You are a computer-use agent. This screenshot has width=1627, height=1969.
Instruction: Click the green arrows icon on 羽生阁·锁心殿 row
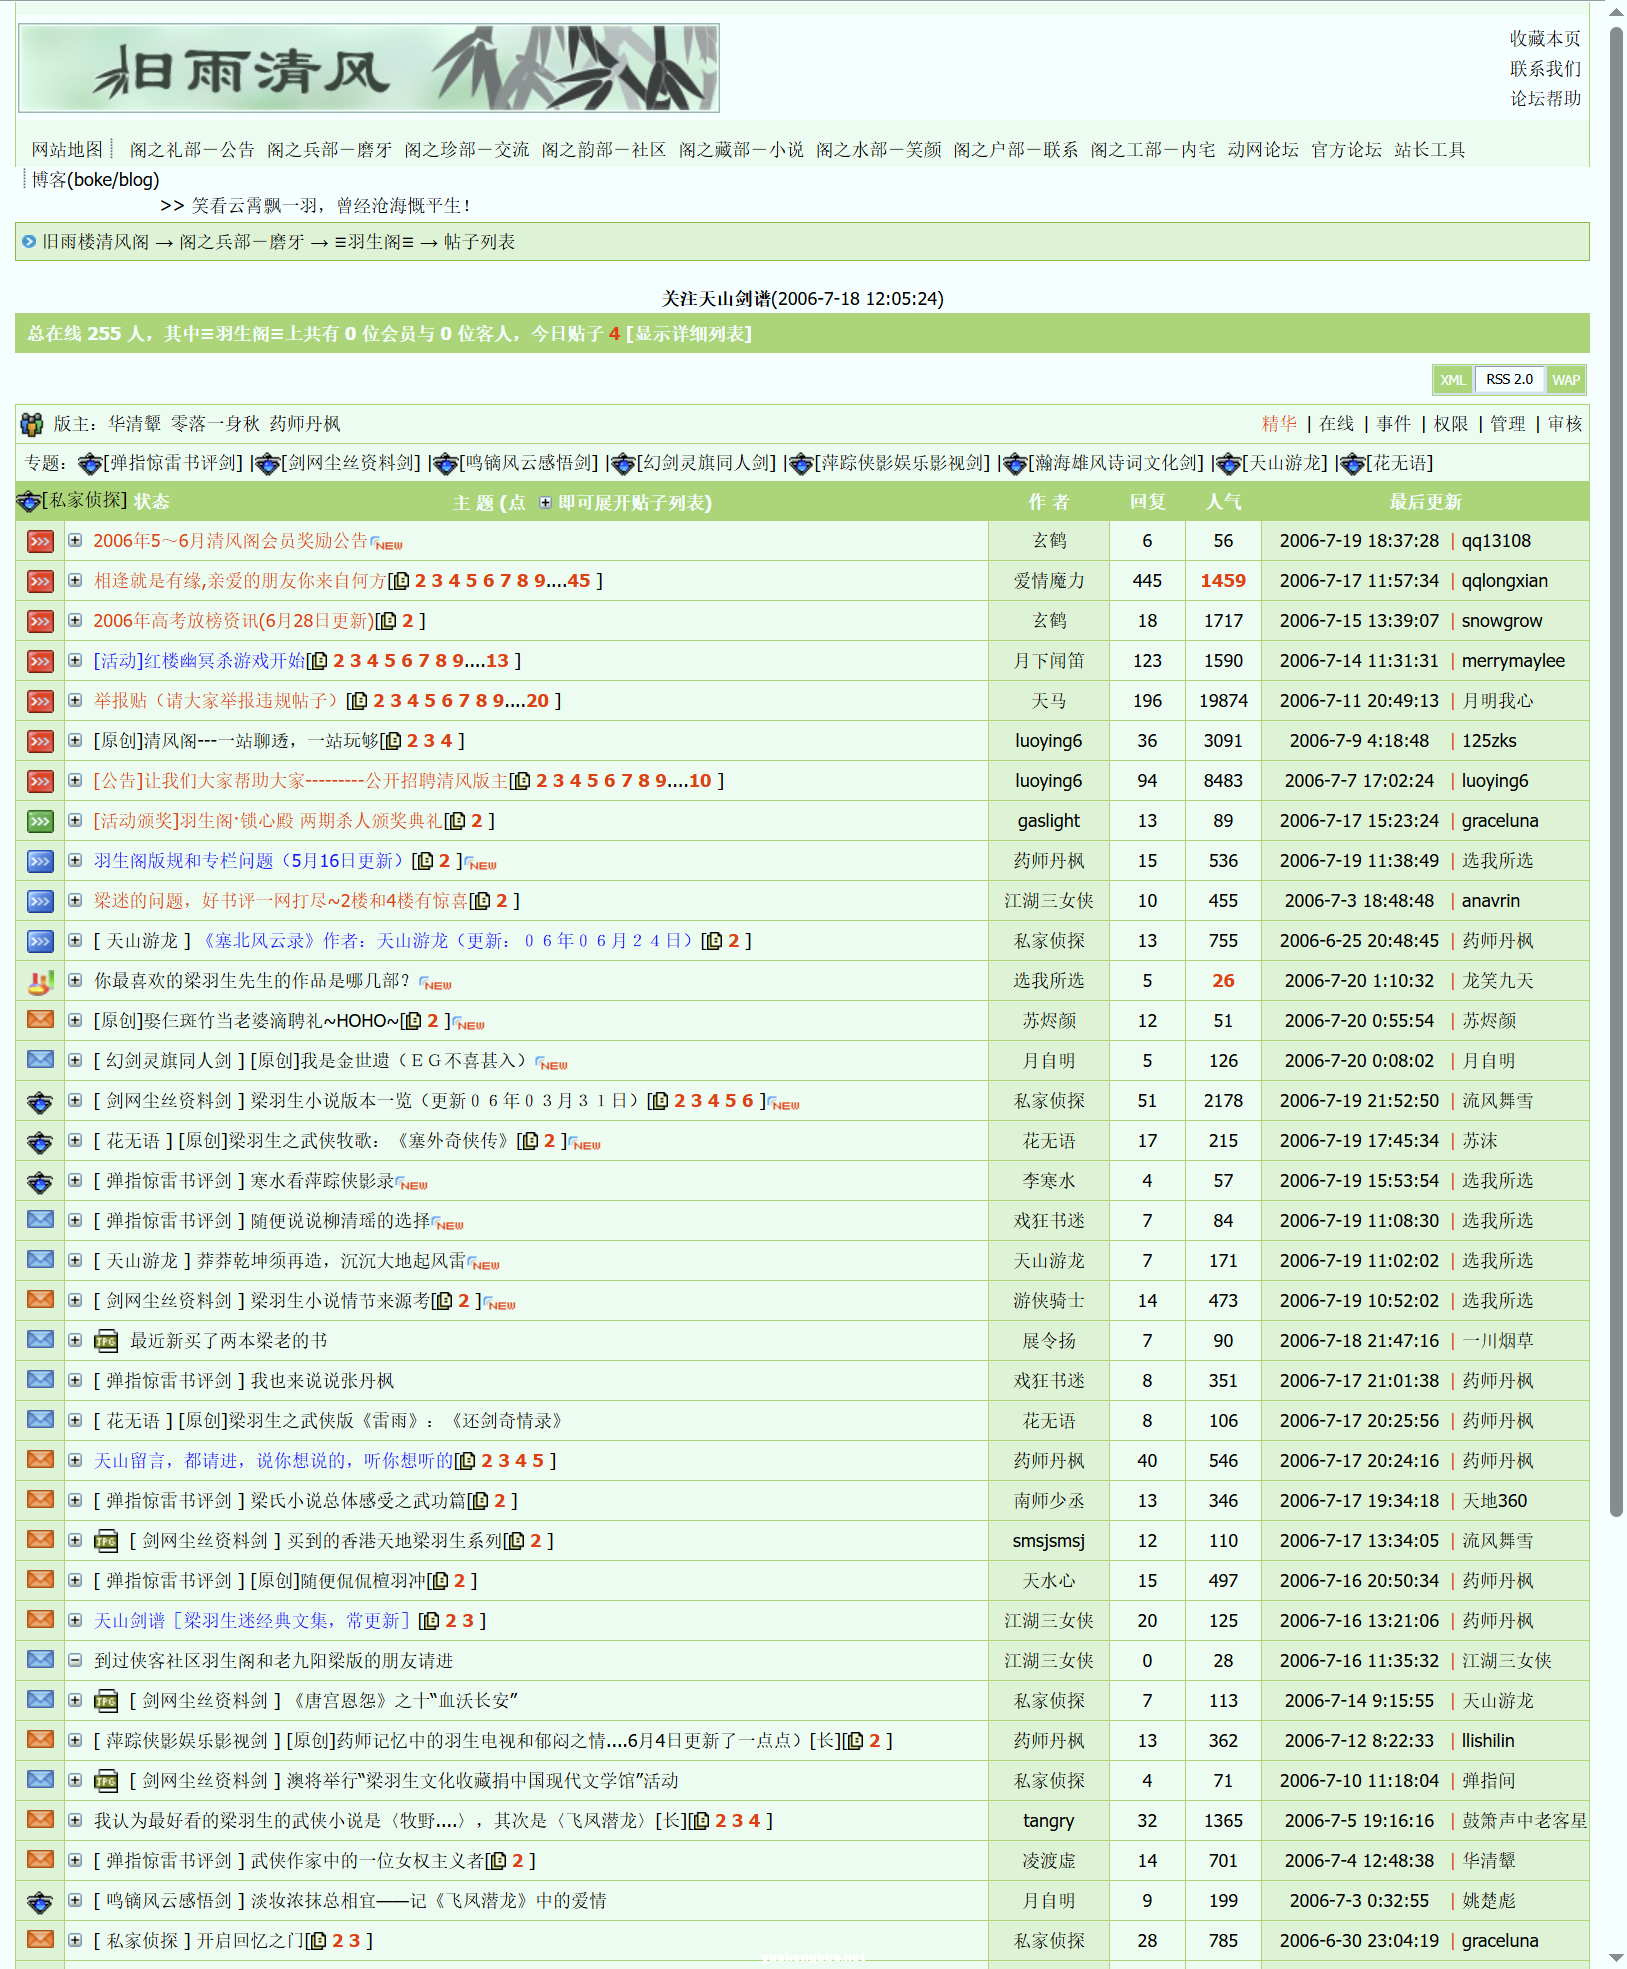(x=39, y=820)
